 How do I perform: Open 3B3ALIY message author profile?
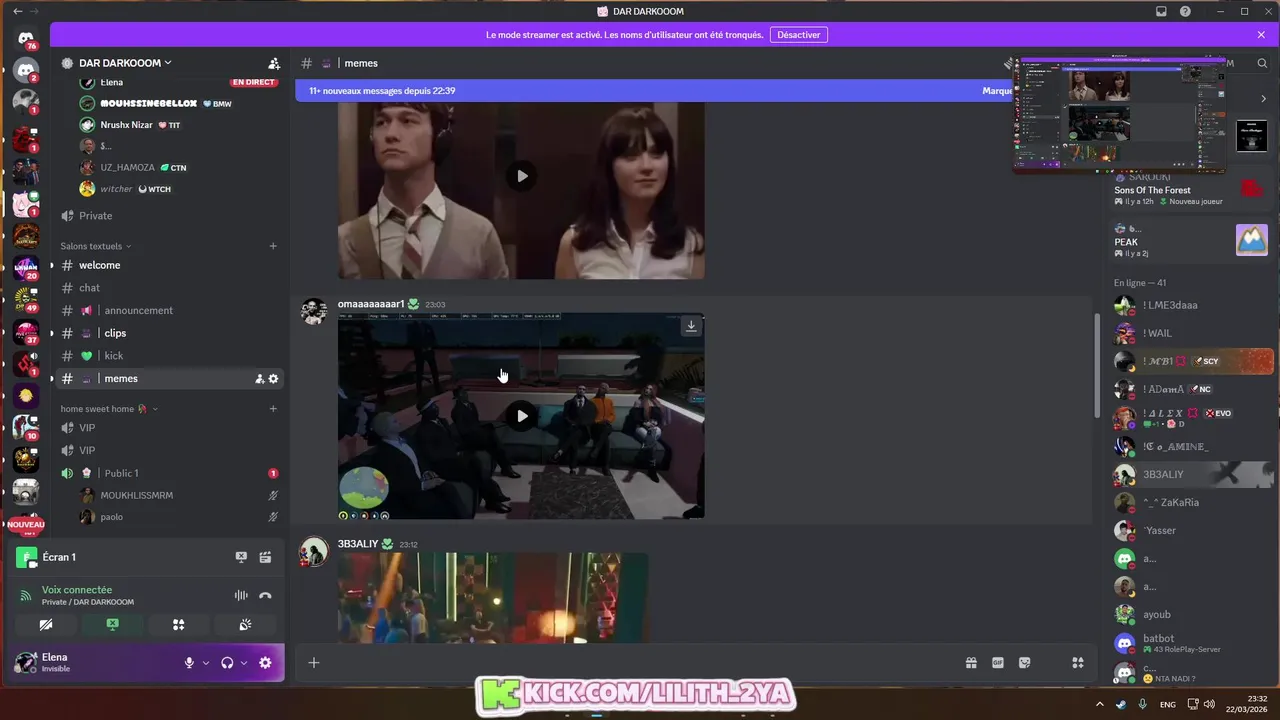tap(358, 544)
